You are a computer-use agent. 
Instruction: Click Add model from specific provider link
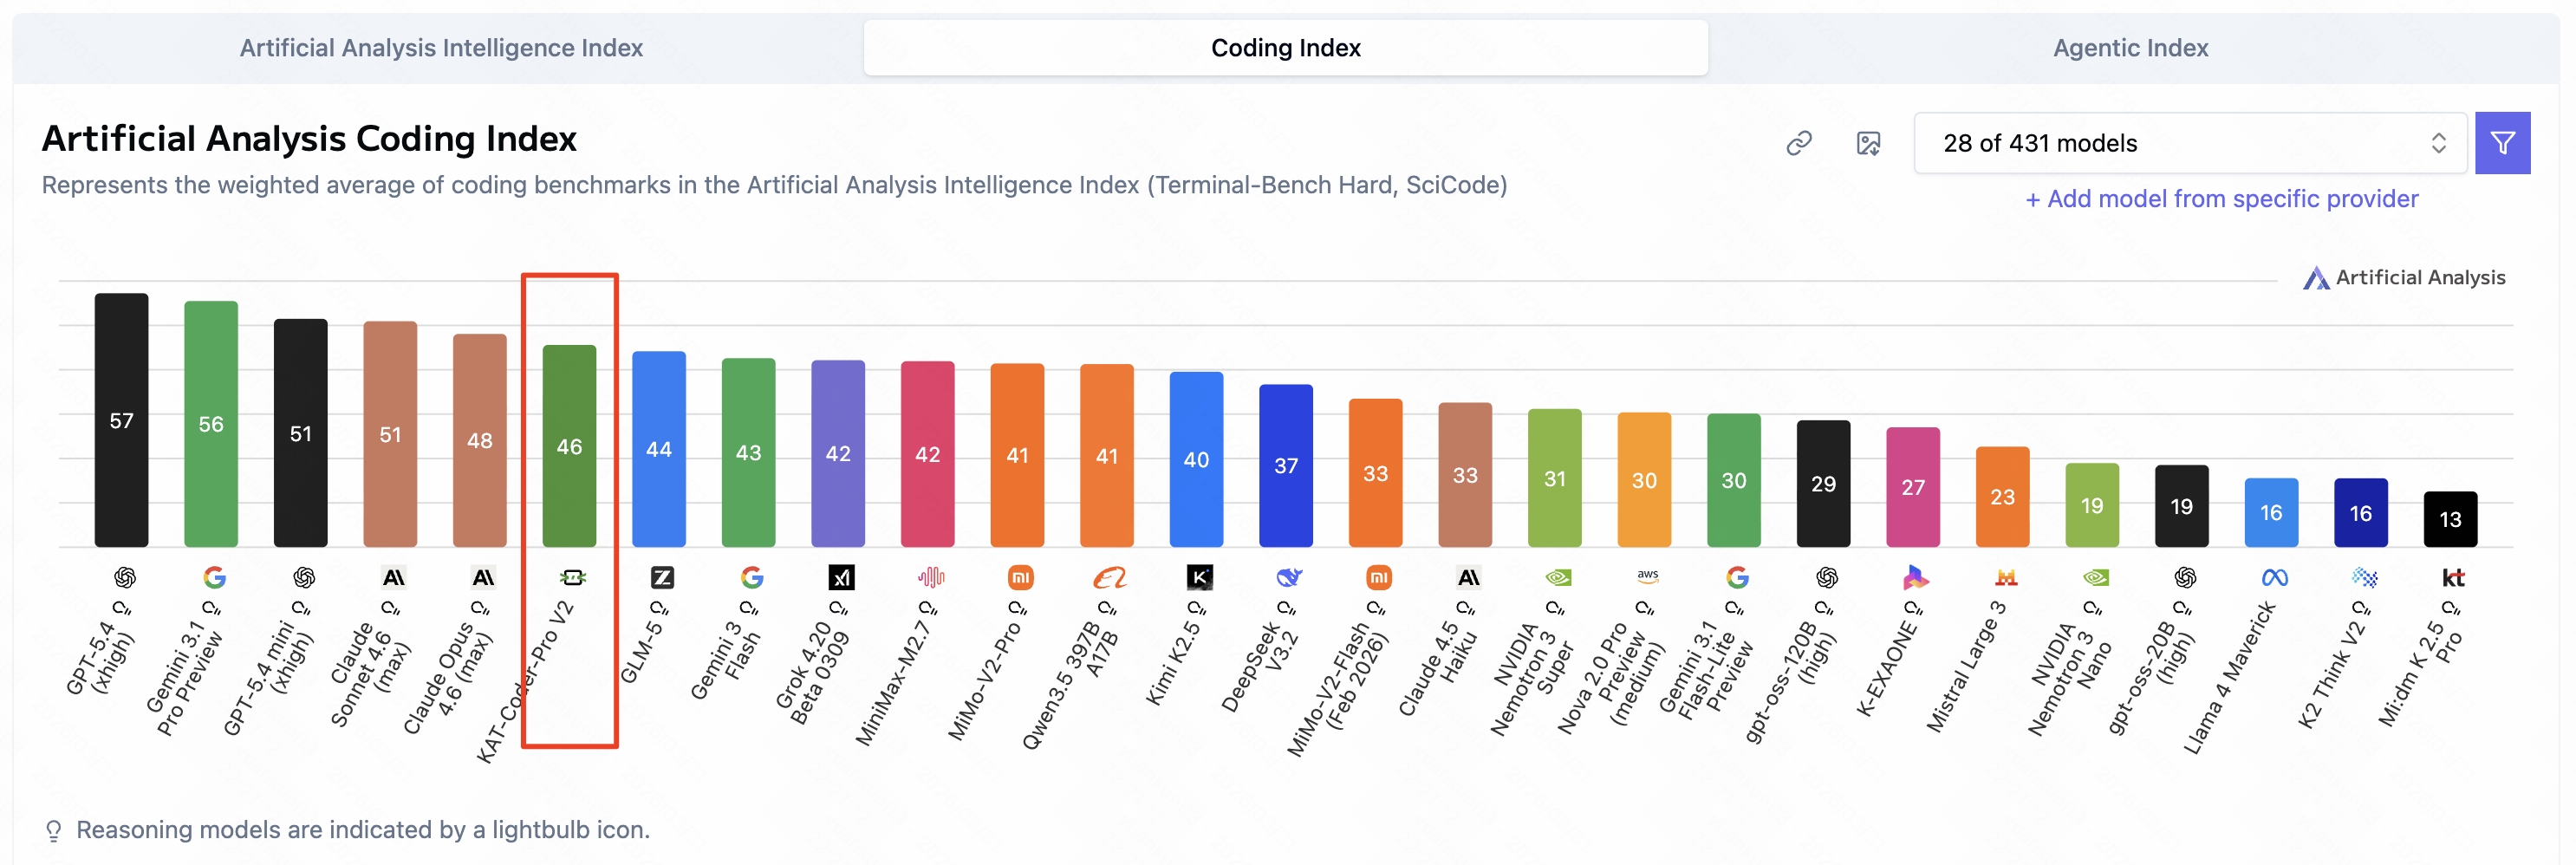click(2221, 199)
